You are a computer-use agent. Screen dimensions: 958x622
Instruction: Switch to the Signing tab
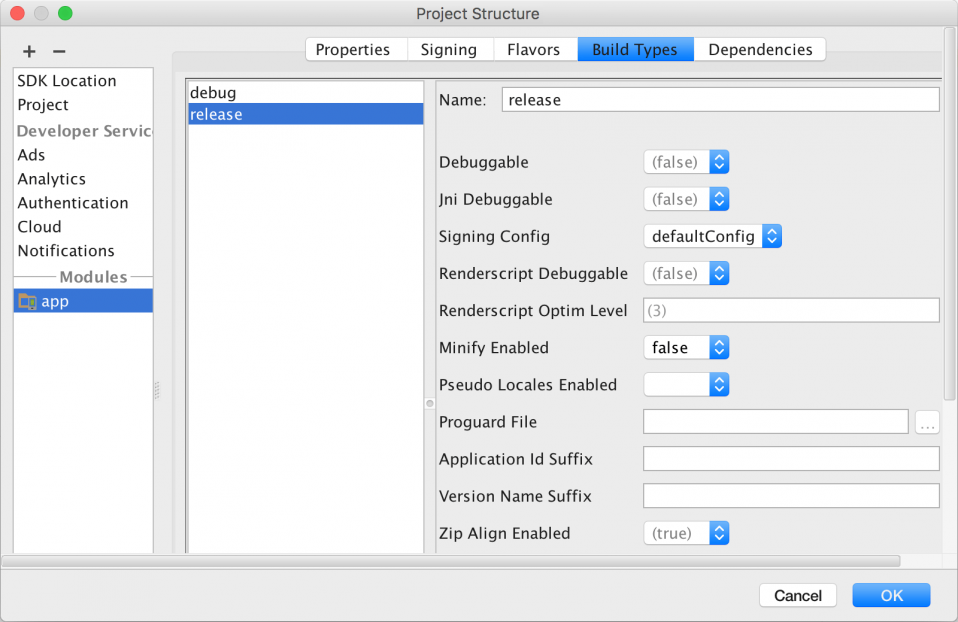pyautogui.click(x=449, y=48)
